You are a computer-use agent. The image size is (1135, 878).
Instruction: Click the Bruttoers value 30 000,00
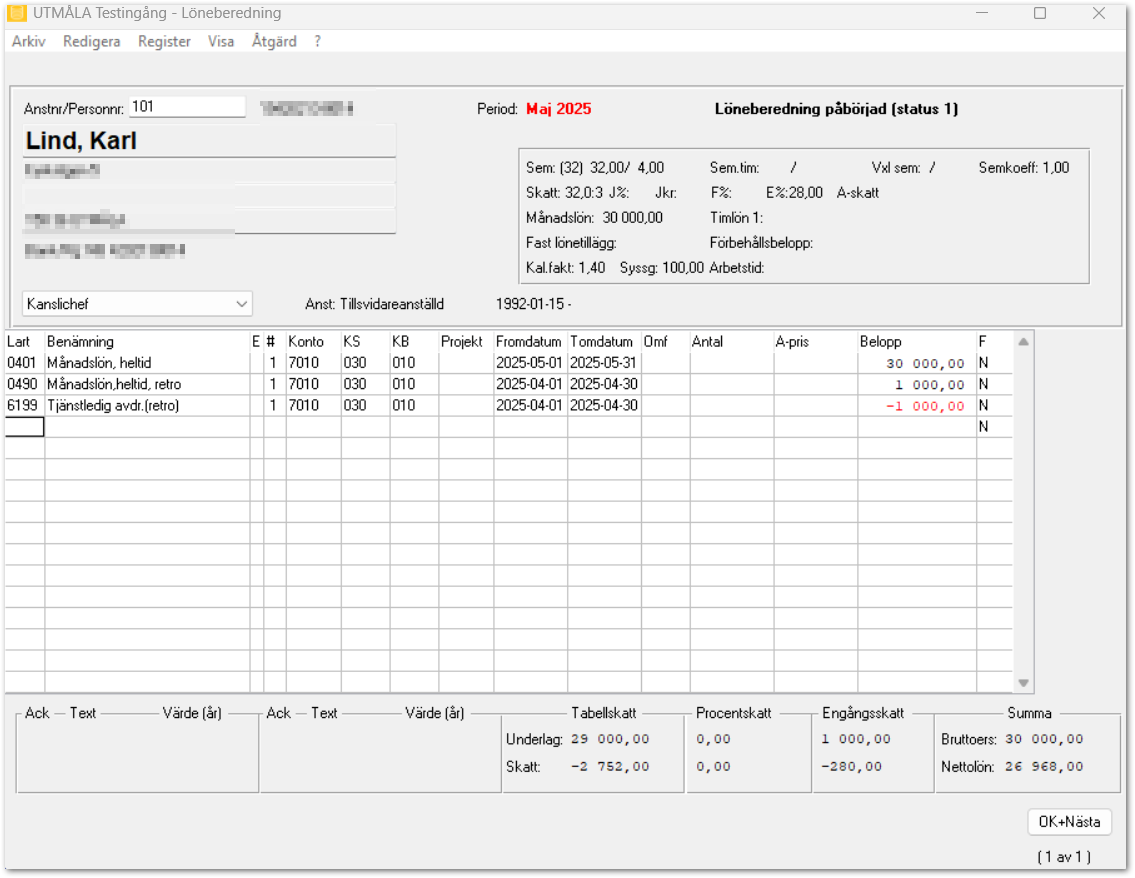tap(1044, 739)
